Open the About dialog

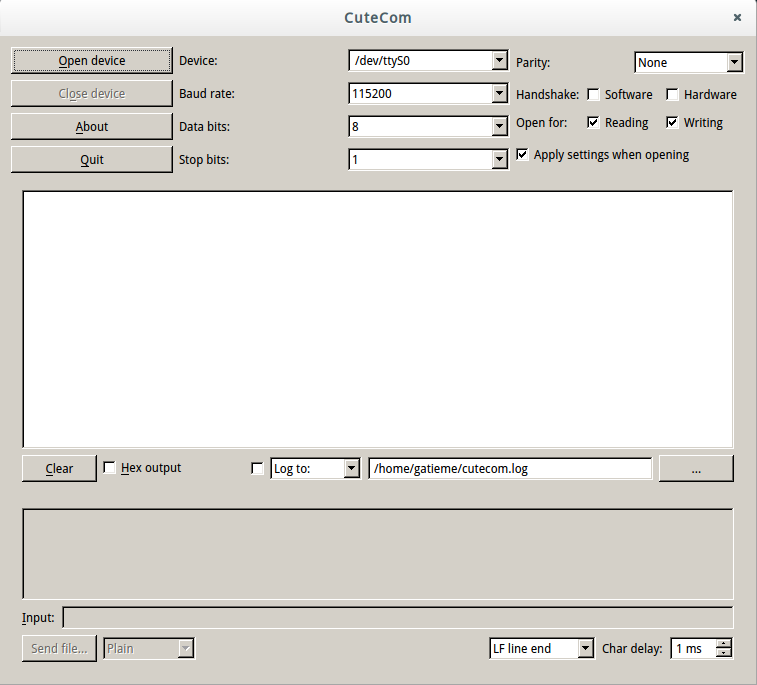click(x=92, y=126)
